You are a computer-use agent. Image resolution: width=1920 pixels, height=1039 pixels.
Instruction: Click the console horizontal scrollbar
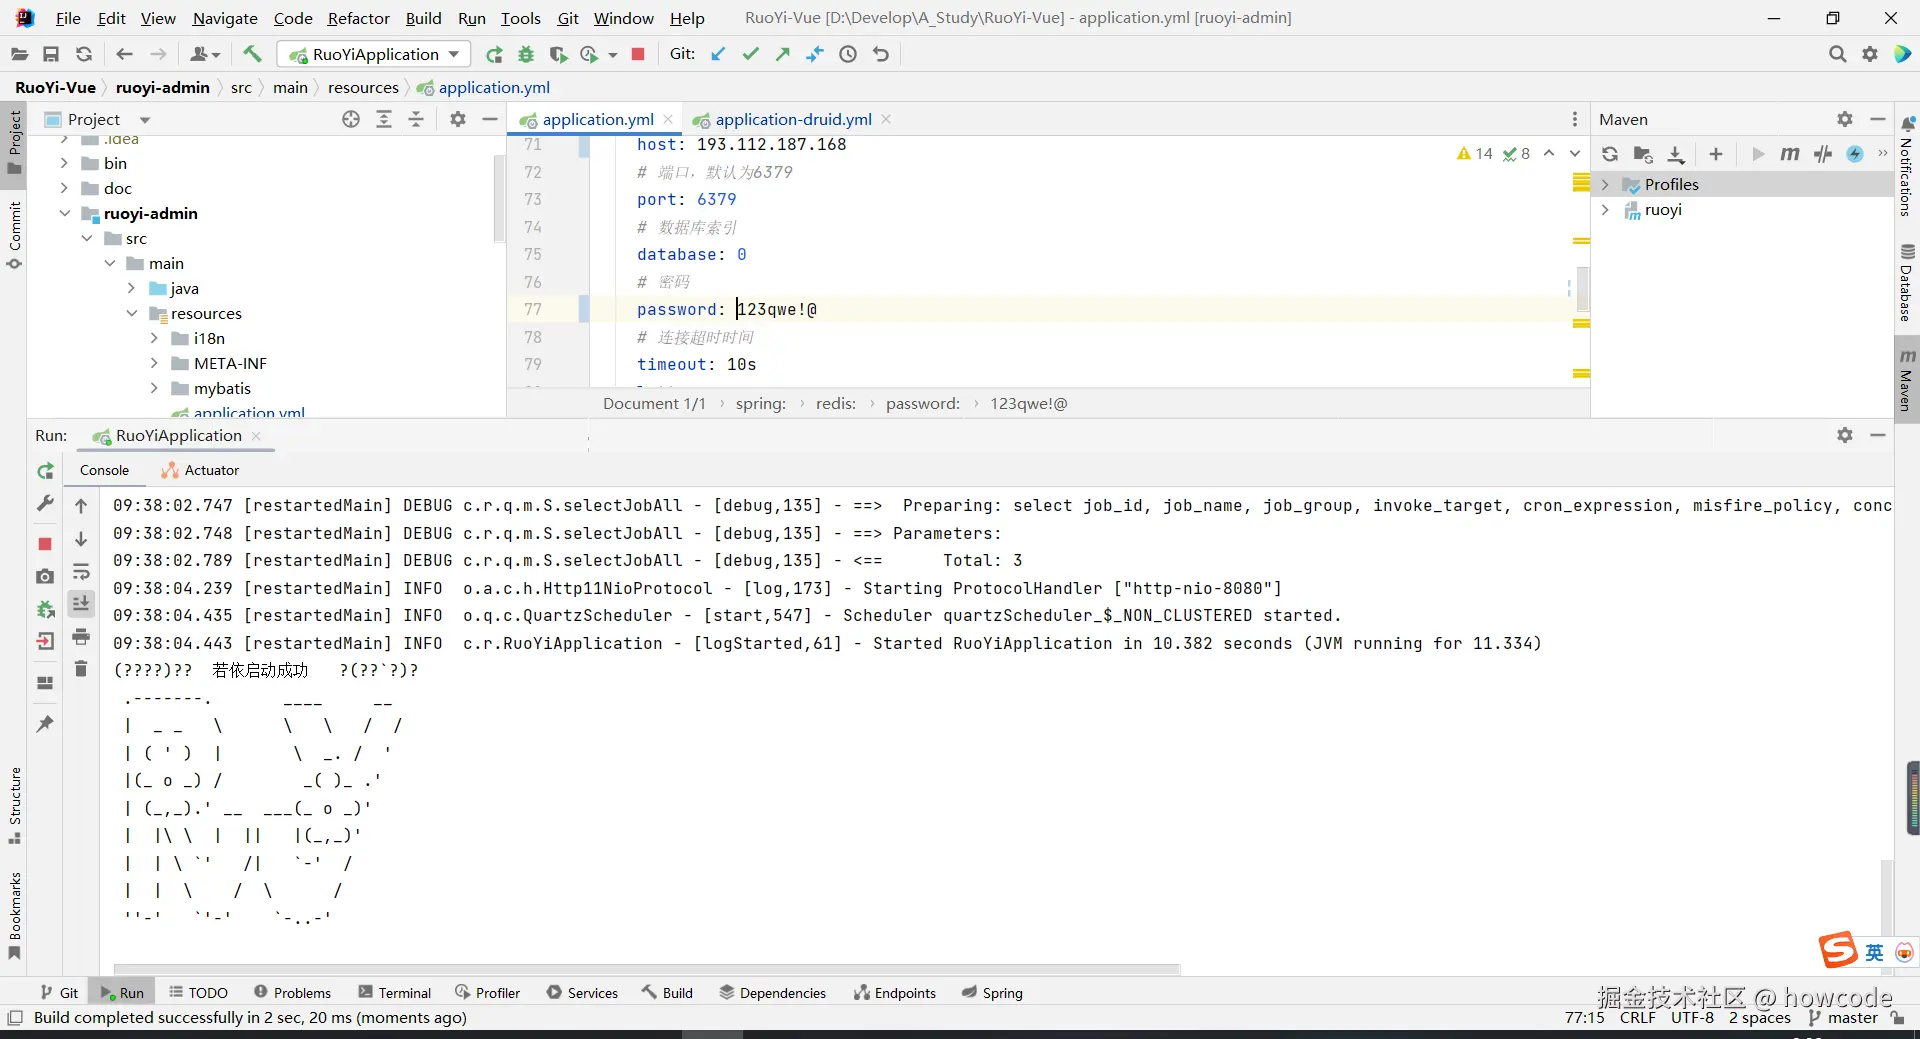646,969
